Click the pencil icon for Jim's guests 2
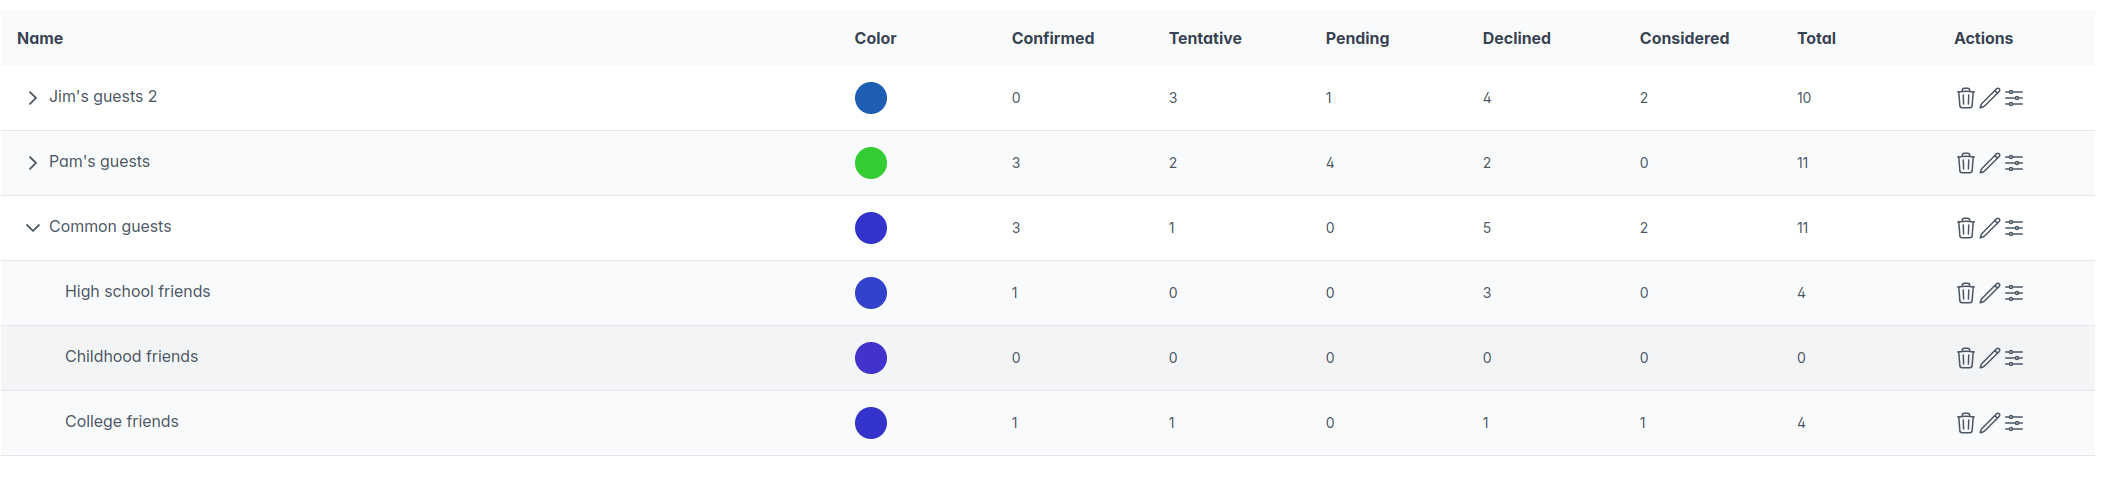Image resolution: width=2105 pixels, height=479 pixels. tap(1990, 98)
